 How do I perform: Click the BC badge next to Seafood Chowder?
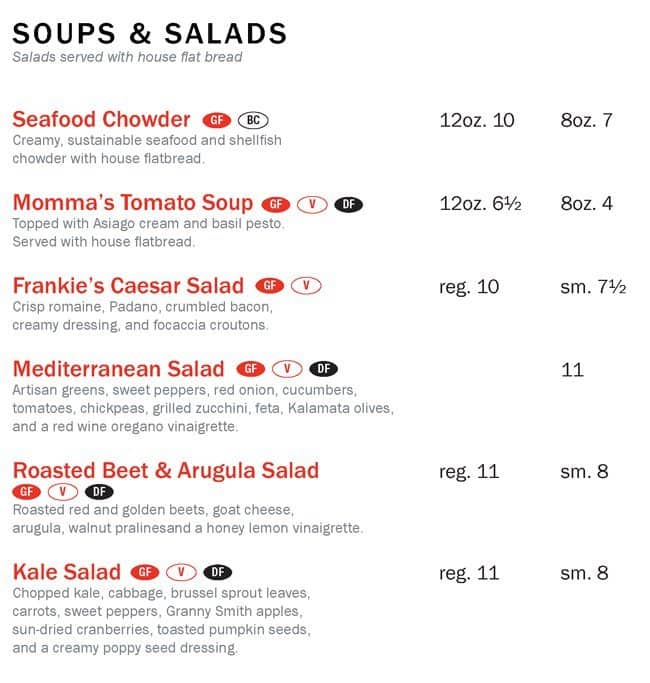click(x=253, y=121)
